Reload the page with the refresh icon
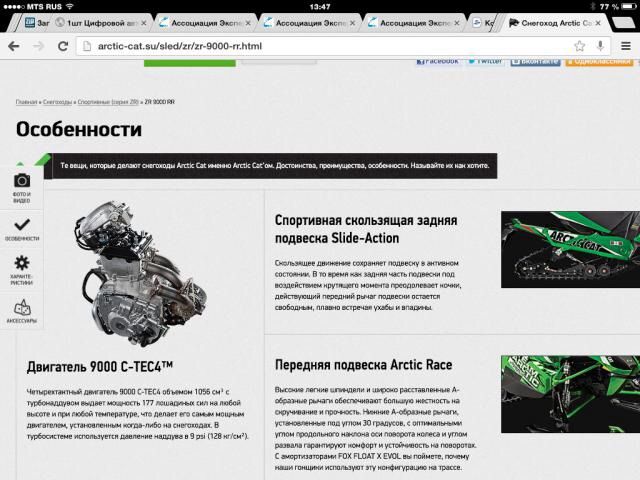The image size is (640, 480). (x=63, y=46)
